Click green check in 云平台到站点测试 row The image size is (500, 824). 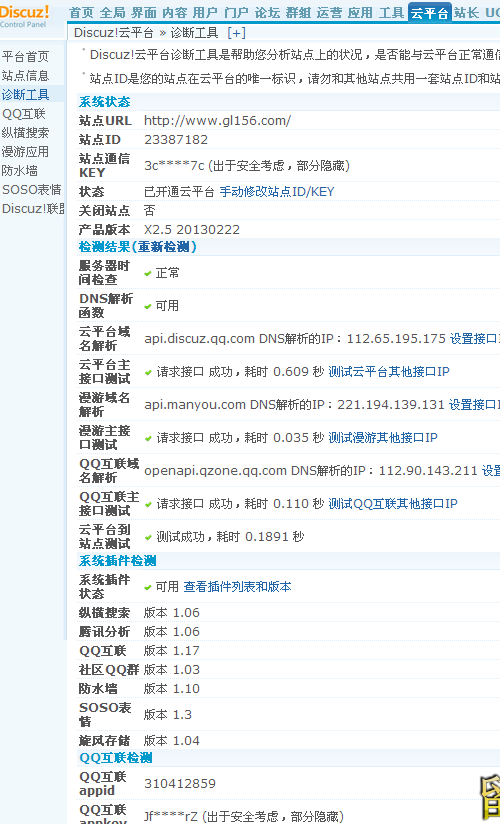(148, 538)
